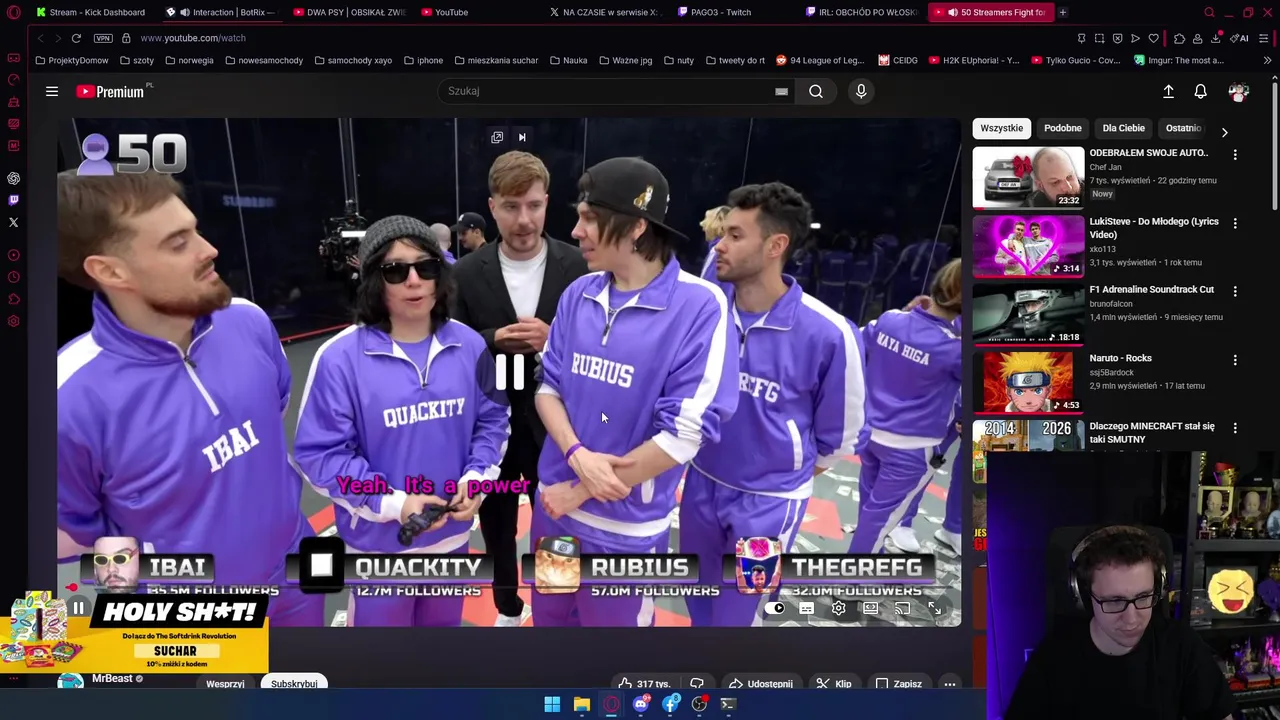
Task: Pause the video using the bottom-left control
Action: click(78, 608)
